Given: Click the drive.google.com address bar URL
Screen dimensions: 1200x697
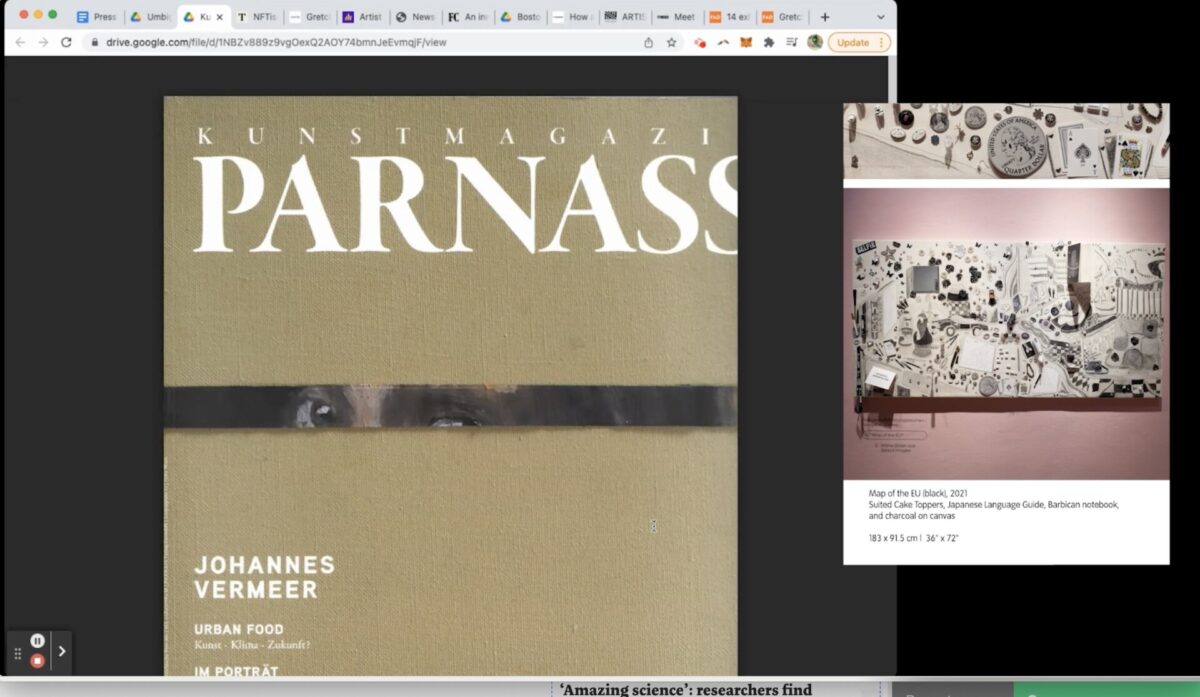Looking at the screenshot, I should tap(276, 43).
